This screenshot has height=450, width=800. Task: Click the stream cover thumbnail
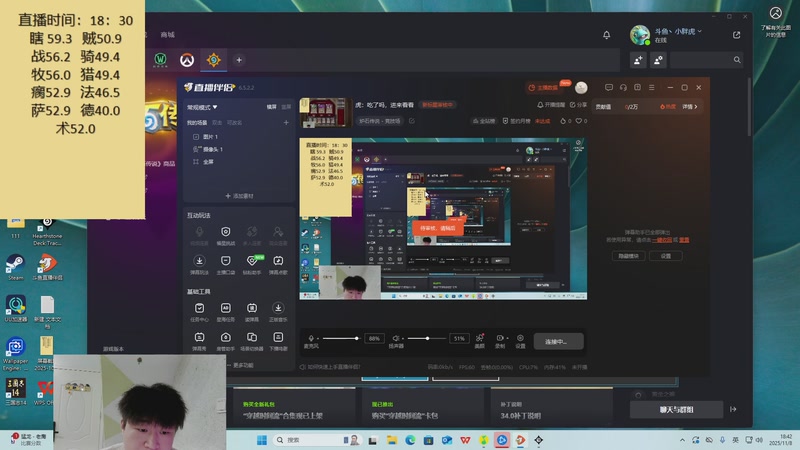point(326,113)
